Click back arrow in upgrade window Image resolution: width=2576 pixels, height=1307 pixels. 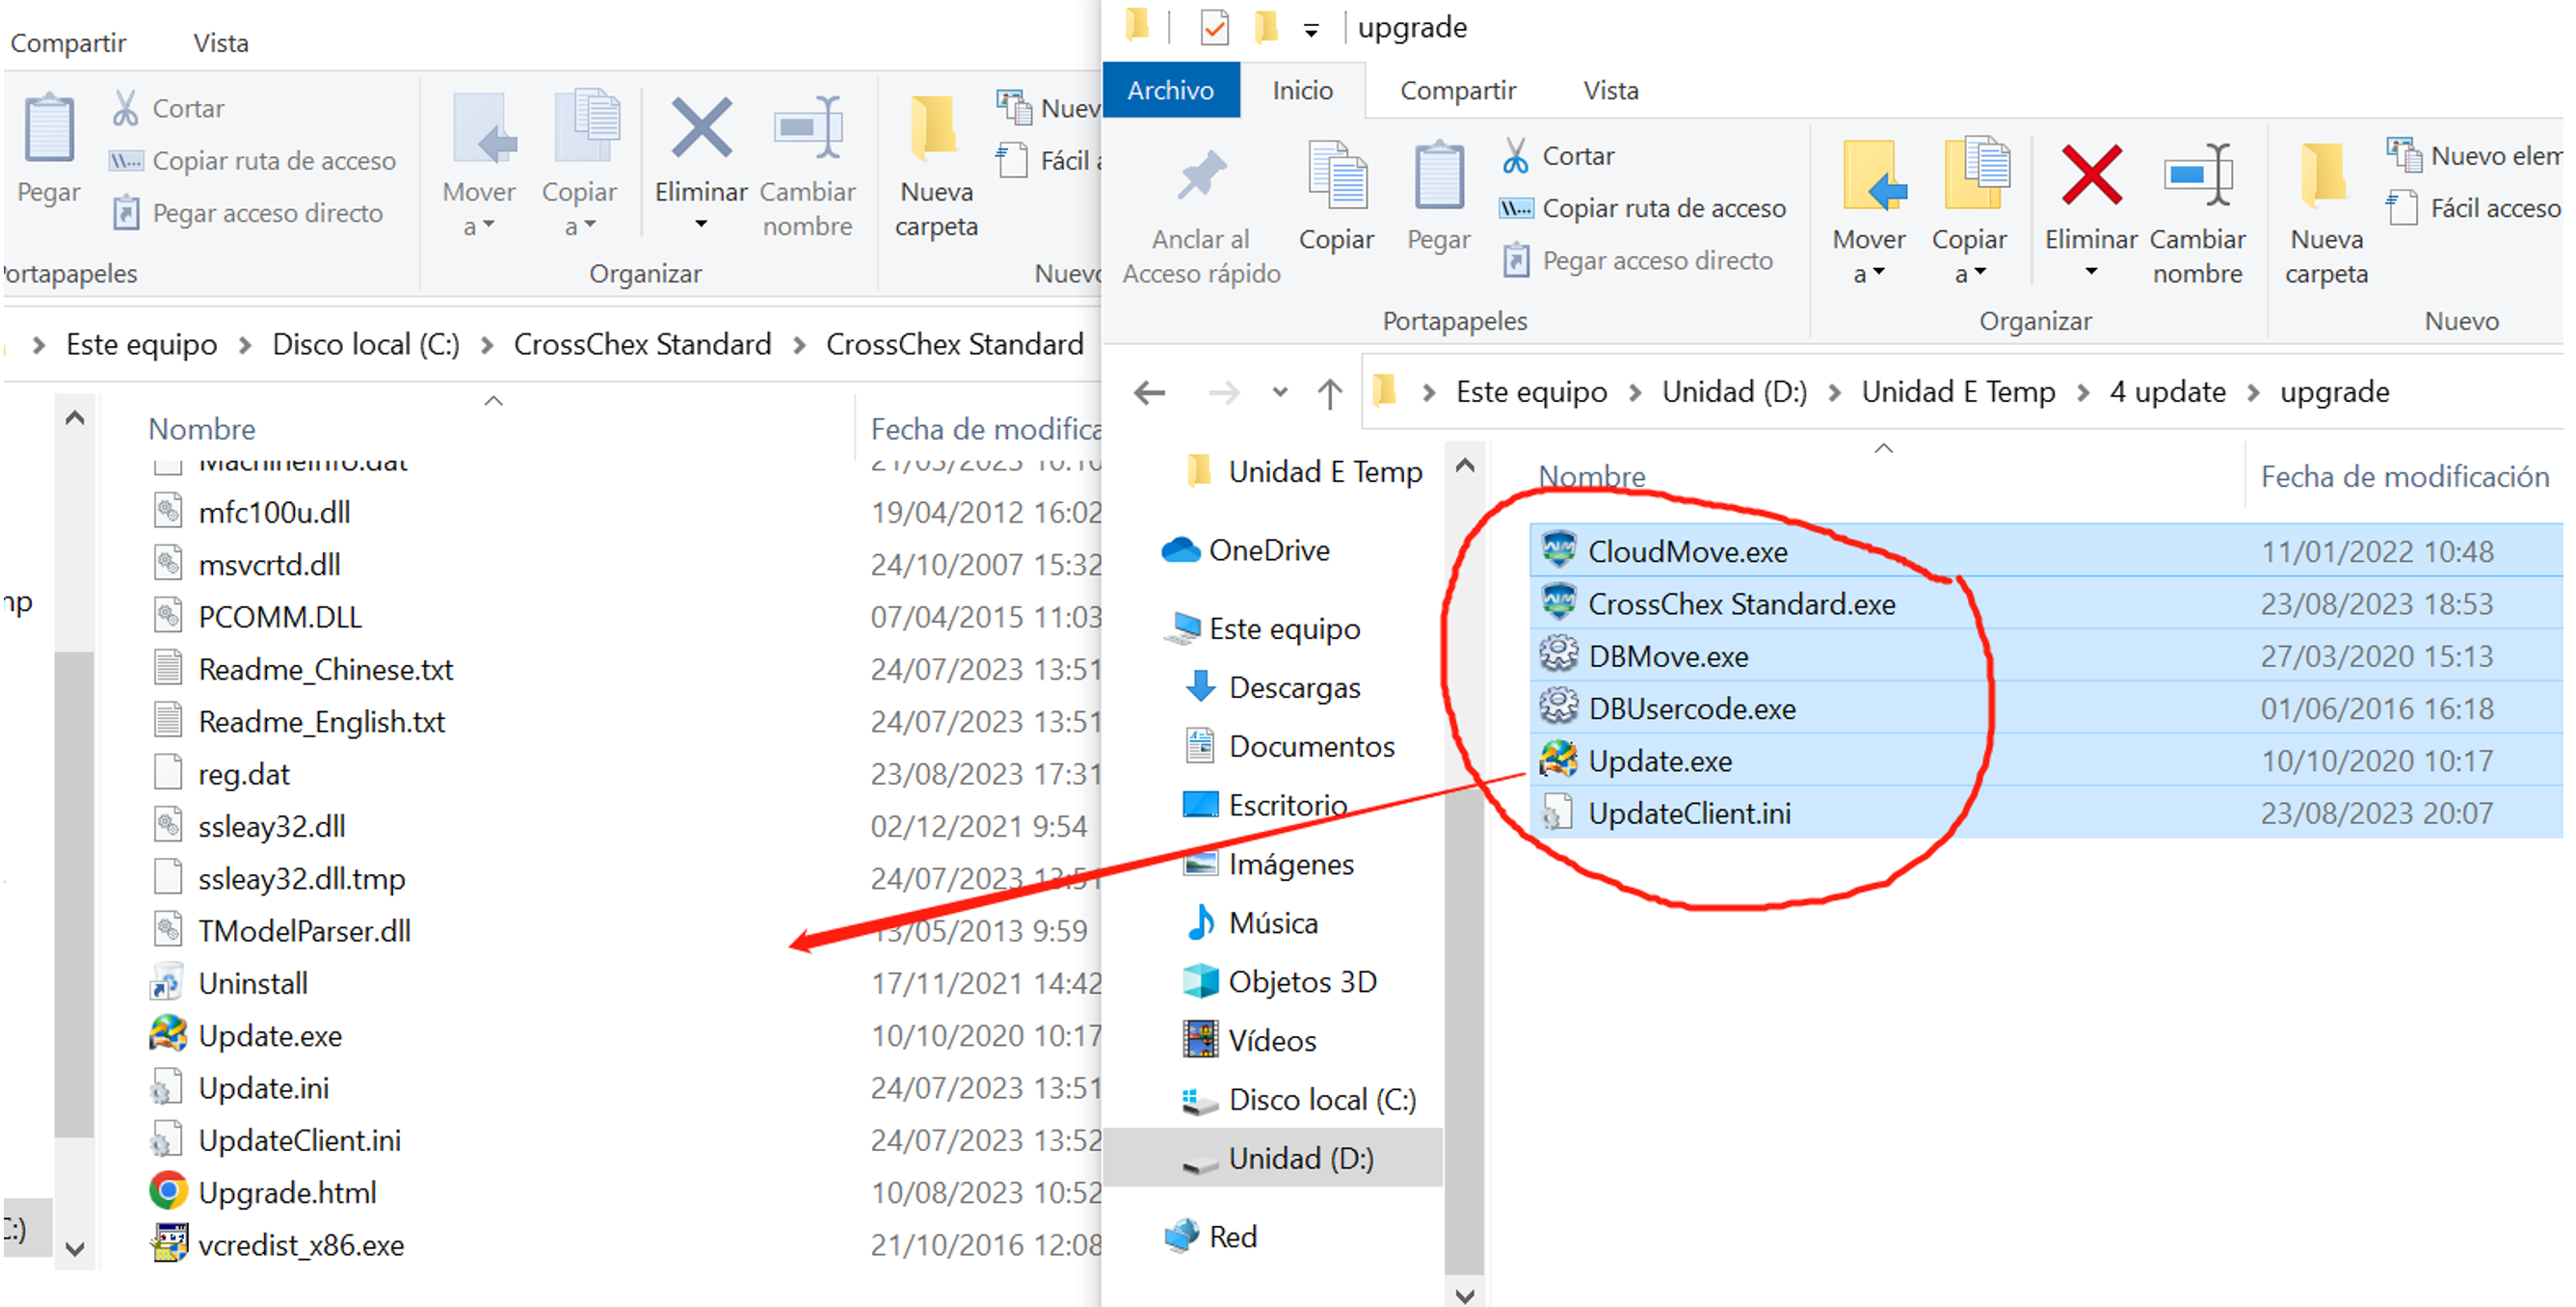[x=1150, y=392]
